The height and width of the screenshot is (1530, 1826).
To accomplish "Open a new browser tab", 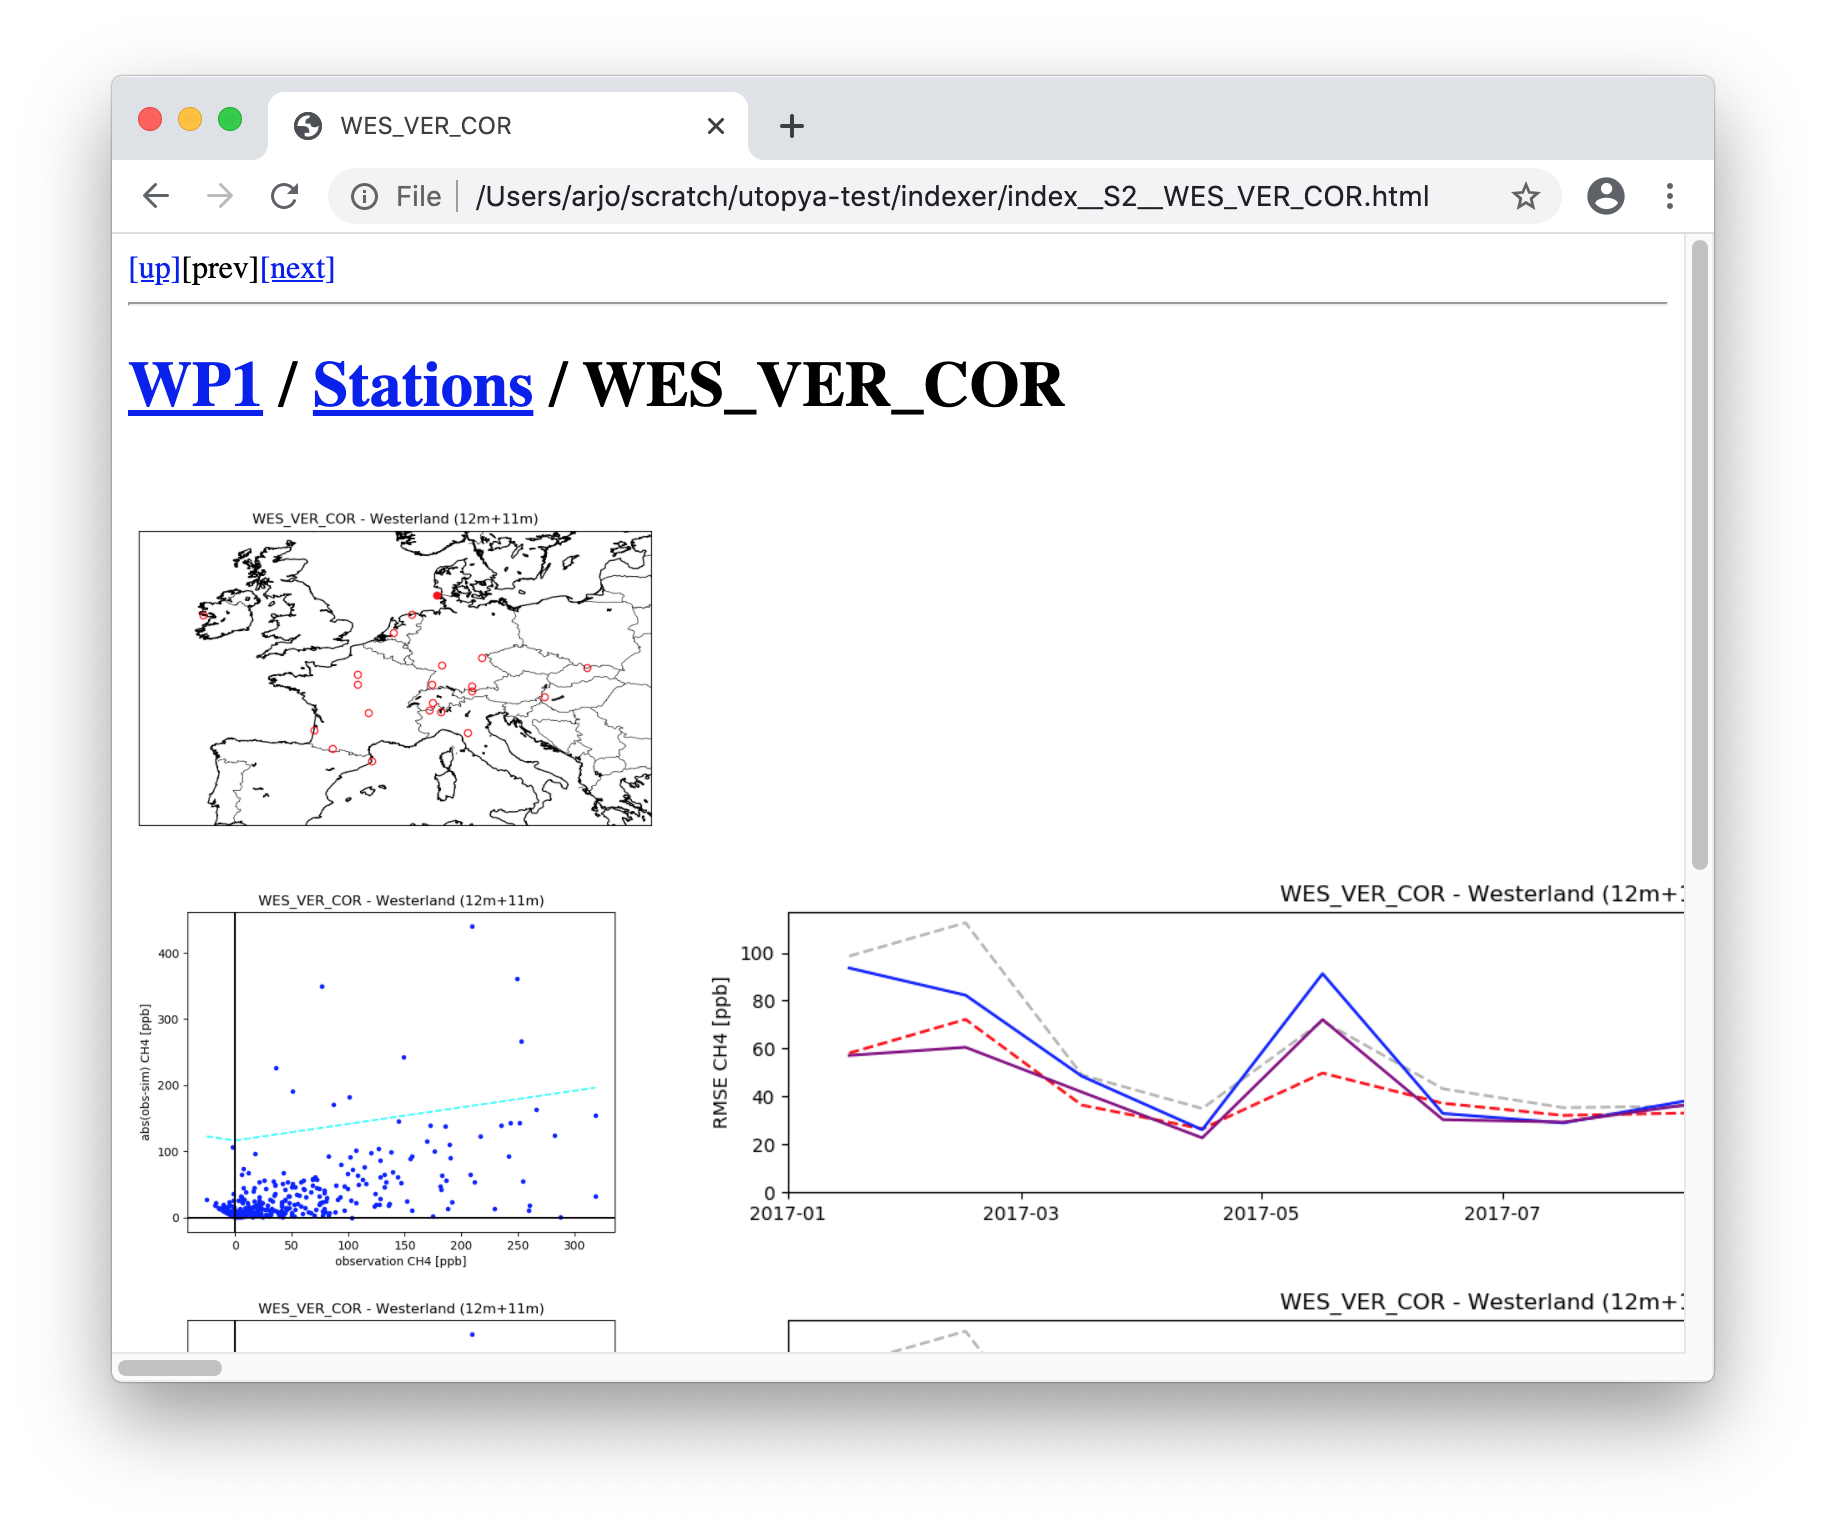I will [791, 126].
